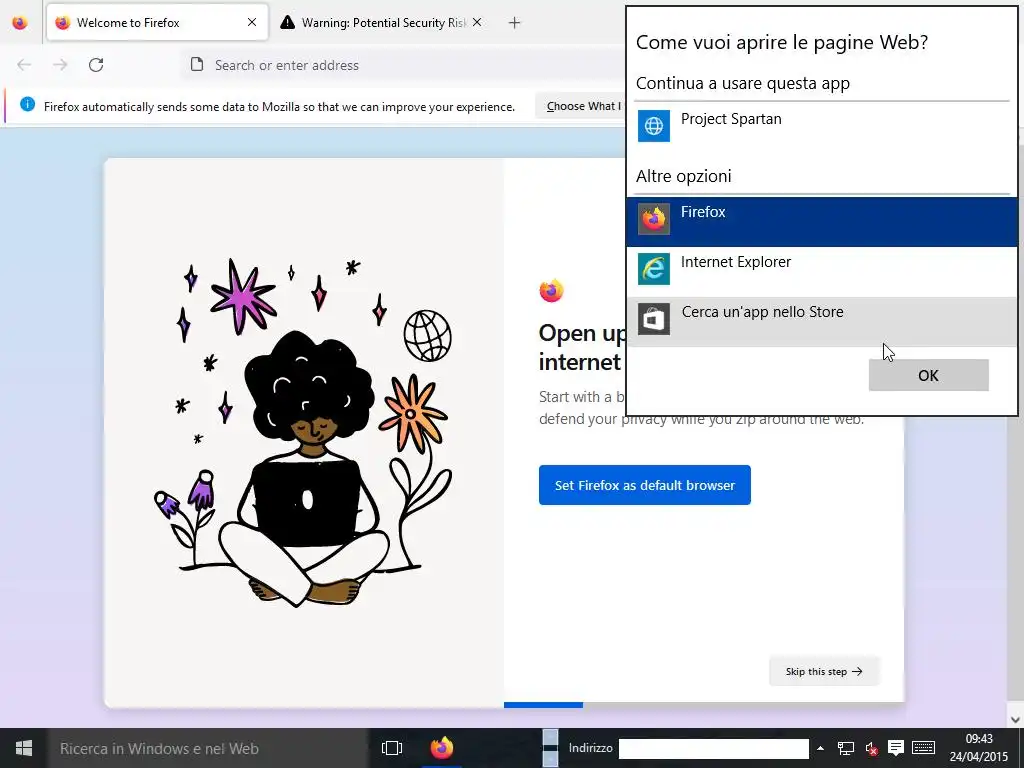Click the page scrollbar down arrow
1024x768 pixels.
pos(1015,719)
